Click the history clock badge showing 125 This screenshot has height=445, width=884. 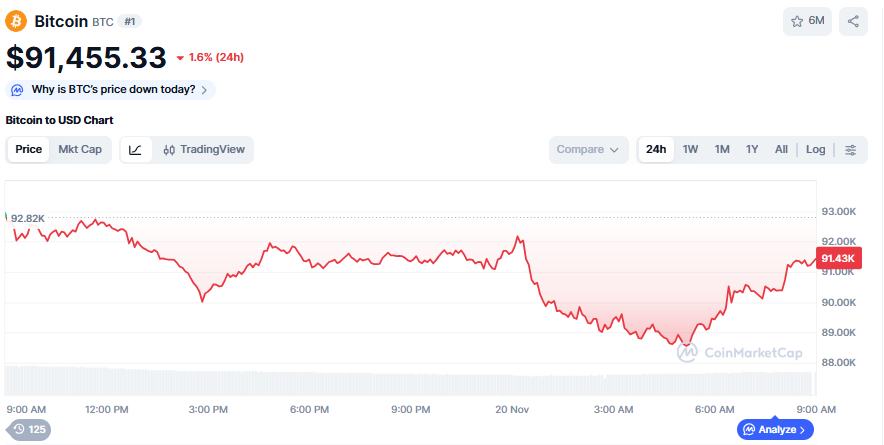[x=28, y=429]
